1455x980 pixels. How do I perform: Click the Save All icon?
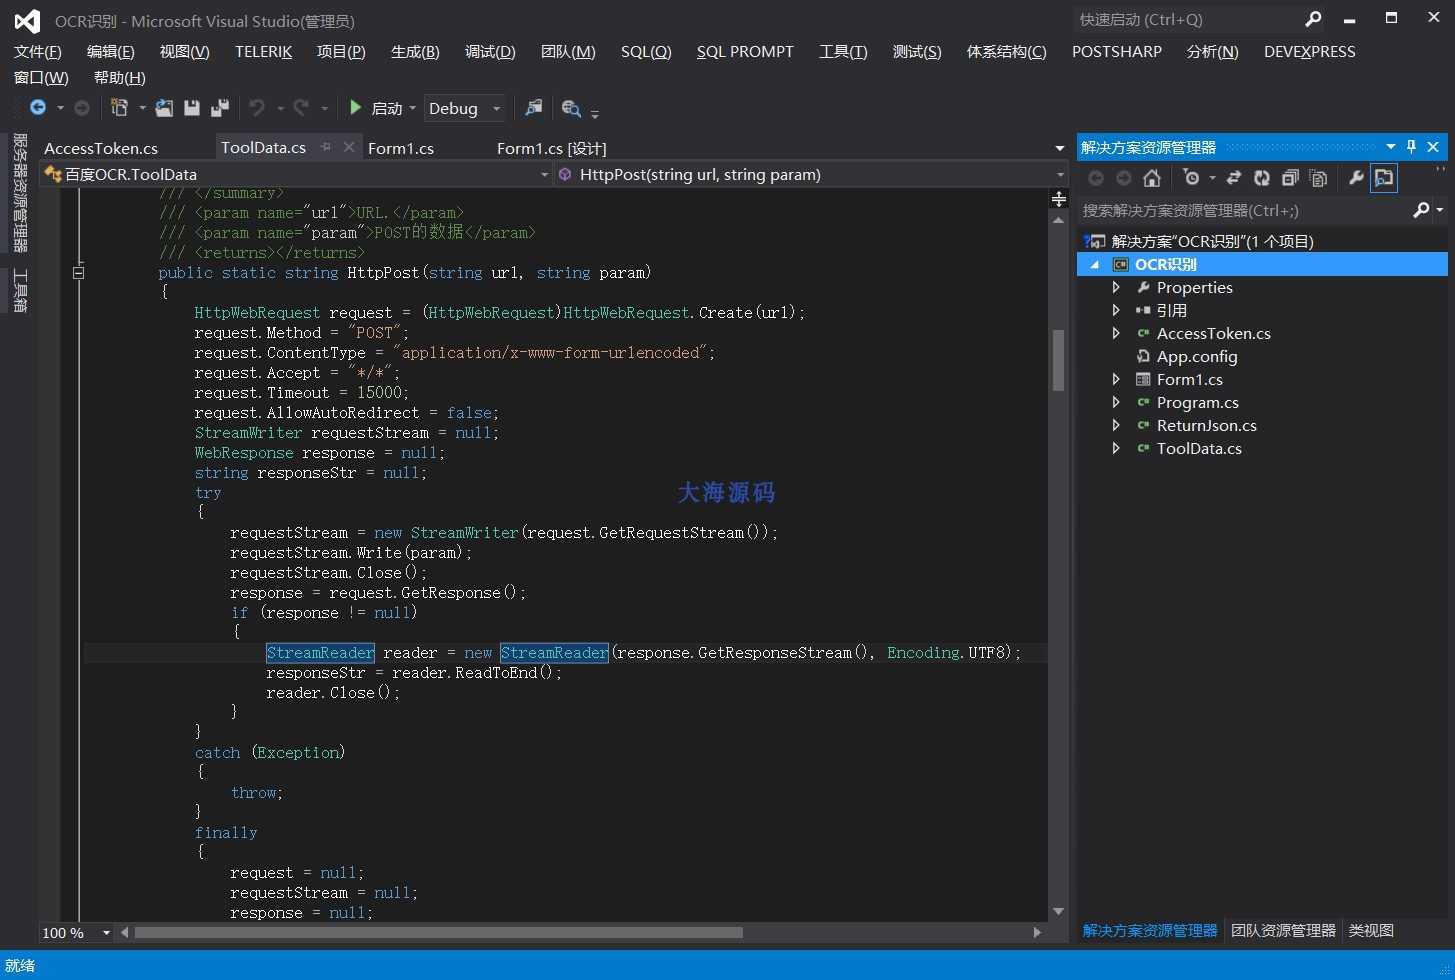(220, 108)
